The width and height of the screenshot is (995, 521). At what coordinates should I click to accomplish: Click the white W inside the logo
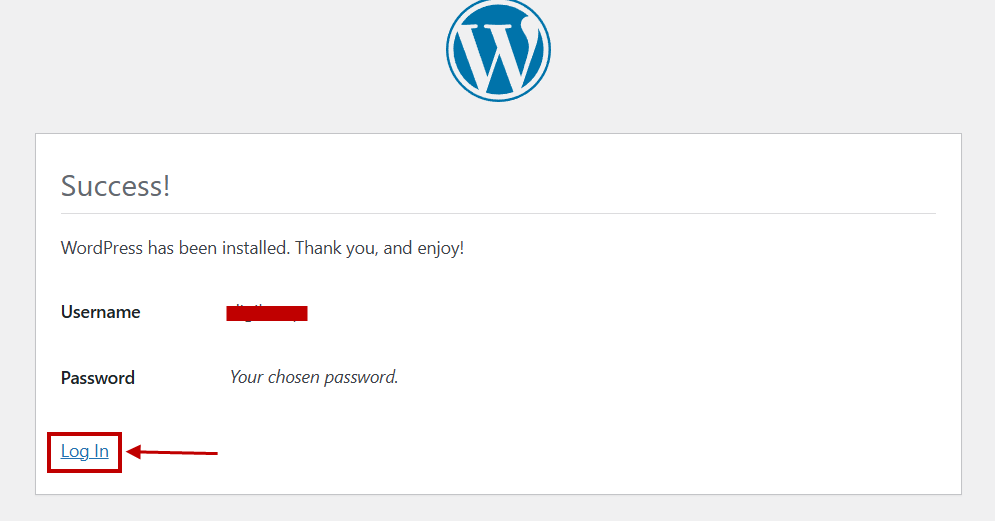click(x=498, y=54)
